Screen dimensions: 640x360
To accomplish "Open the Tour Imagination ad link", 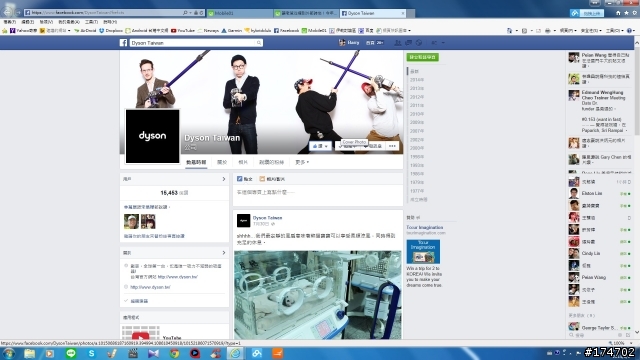I will pos(424,227).
